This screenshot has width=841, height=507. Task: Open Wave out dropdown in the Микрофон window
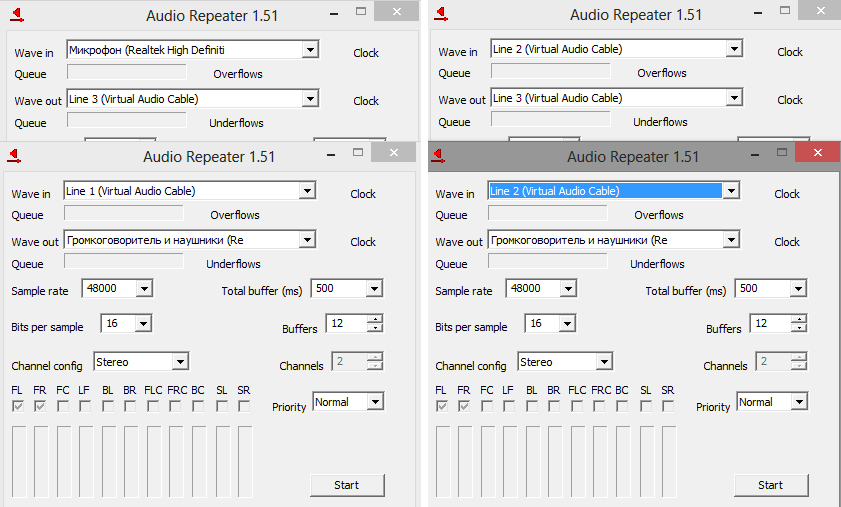[310, 99]
